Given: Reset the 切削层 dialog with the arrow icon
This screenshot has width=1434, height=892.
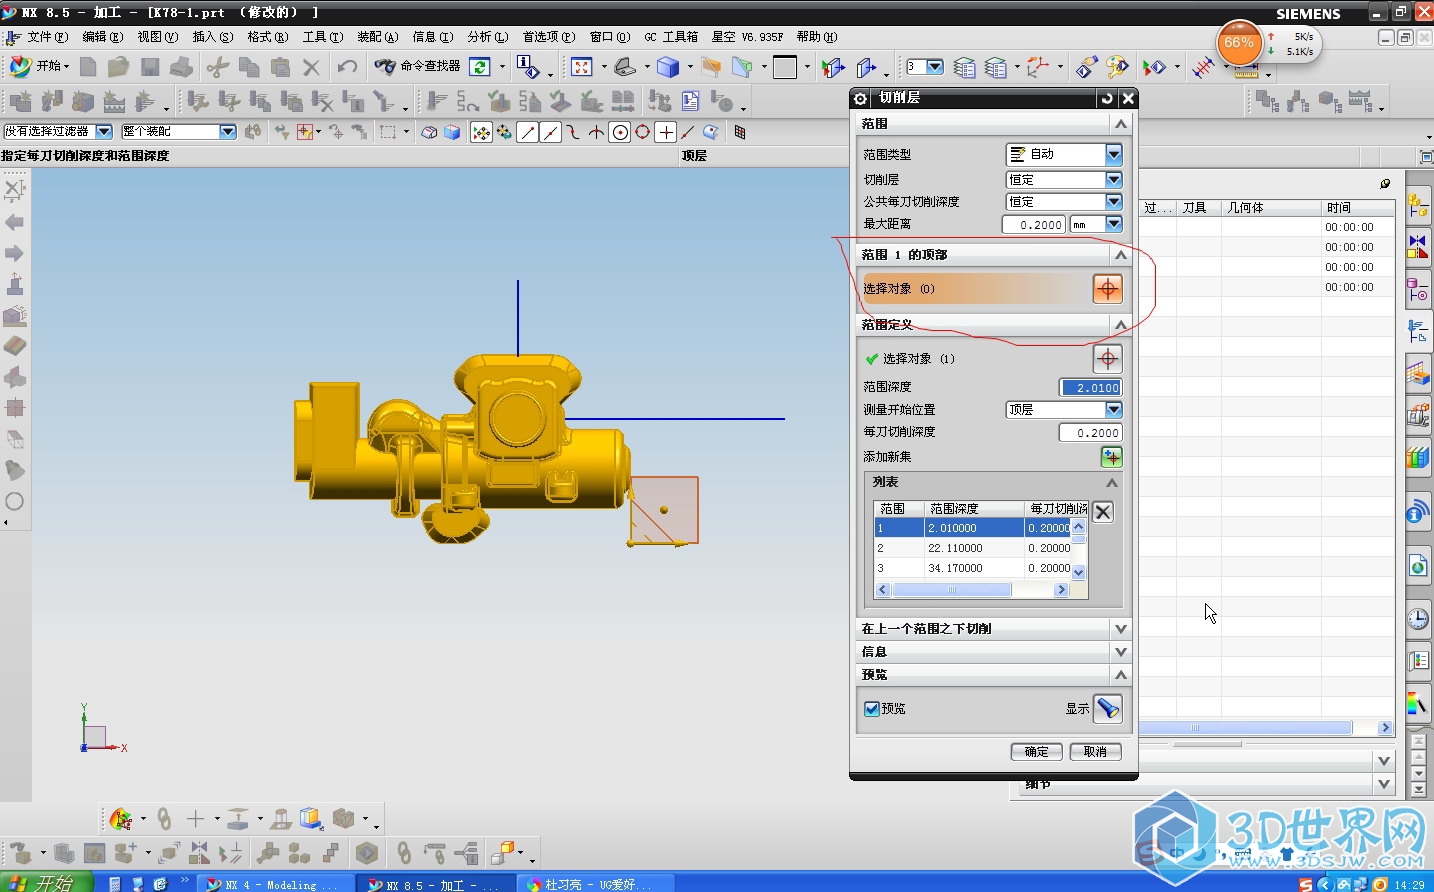Looking at the screenshot, I should tap(1107, 98).
